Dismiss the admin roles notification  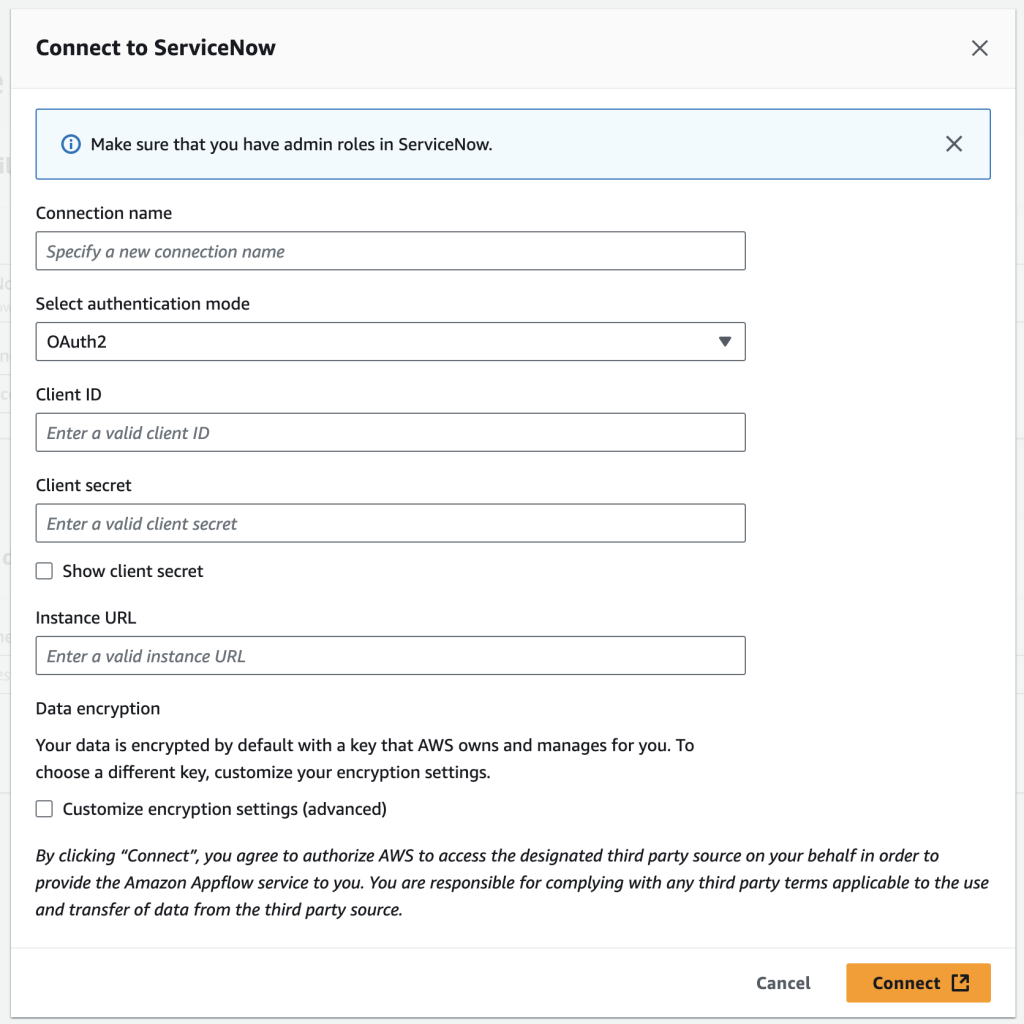click(x=954, y=144)
